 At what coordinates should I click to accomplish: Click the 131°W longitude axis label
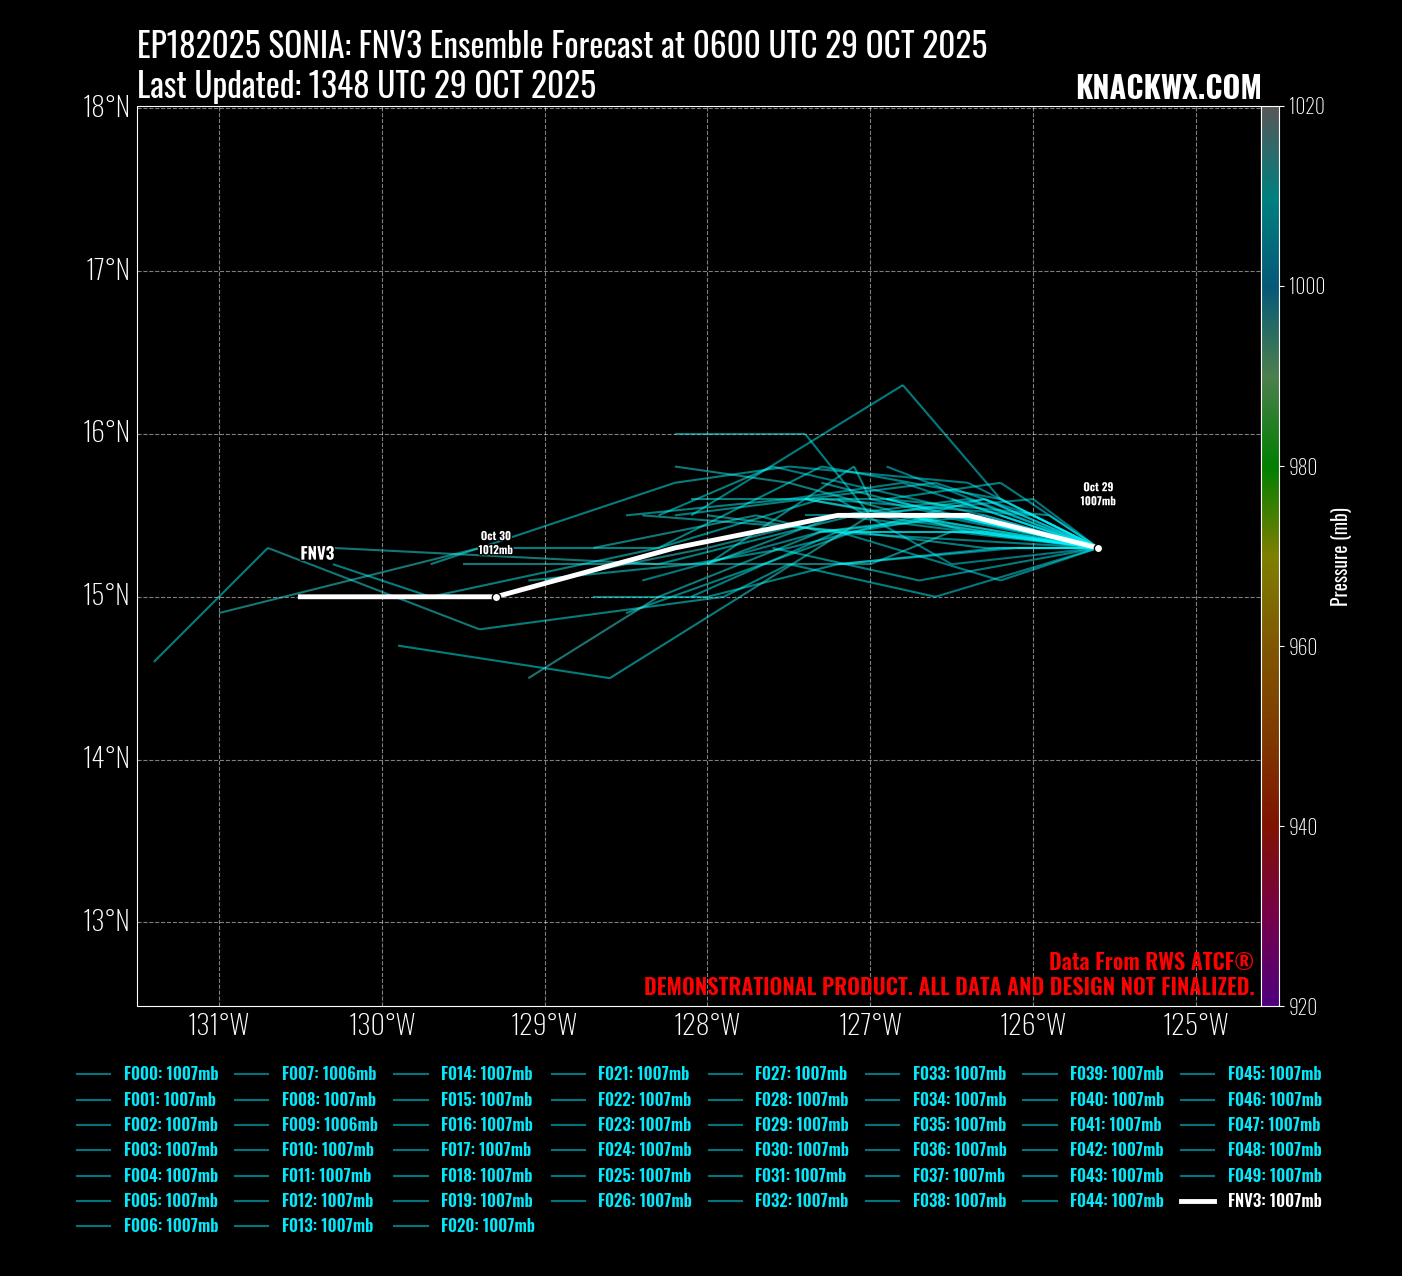219,1025
